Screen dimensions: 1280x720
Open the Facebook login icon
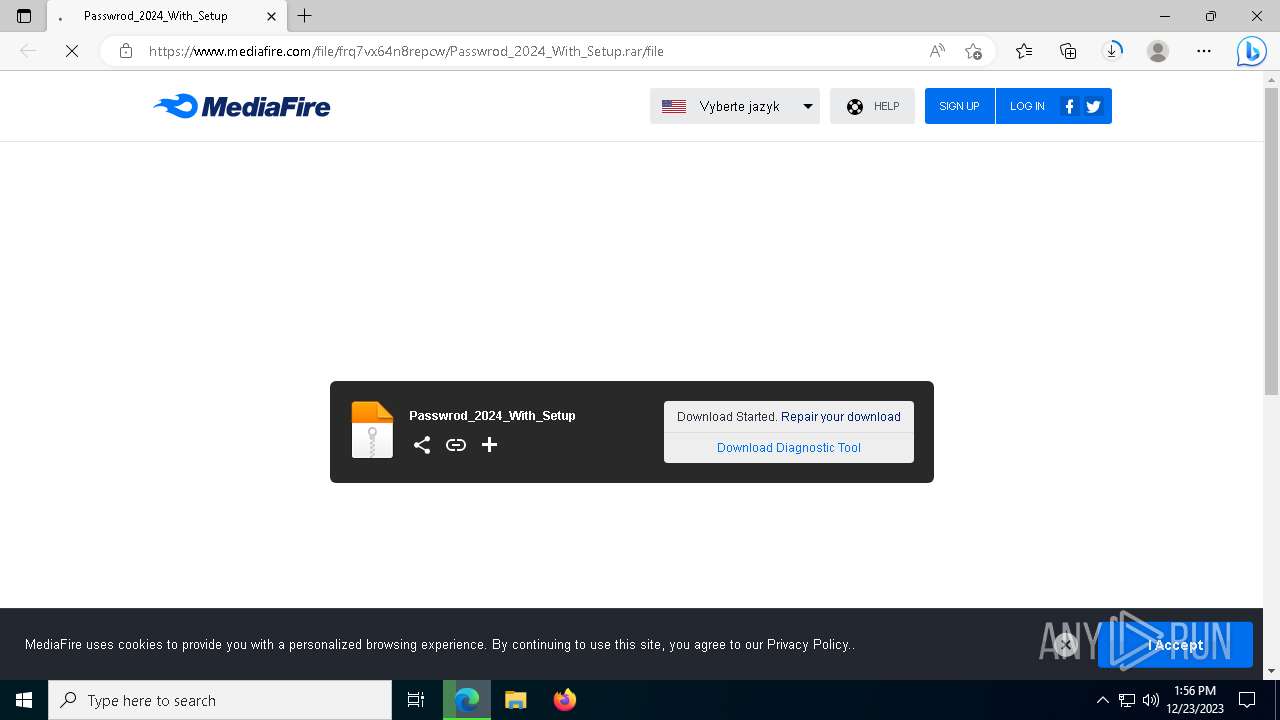1069,106
